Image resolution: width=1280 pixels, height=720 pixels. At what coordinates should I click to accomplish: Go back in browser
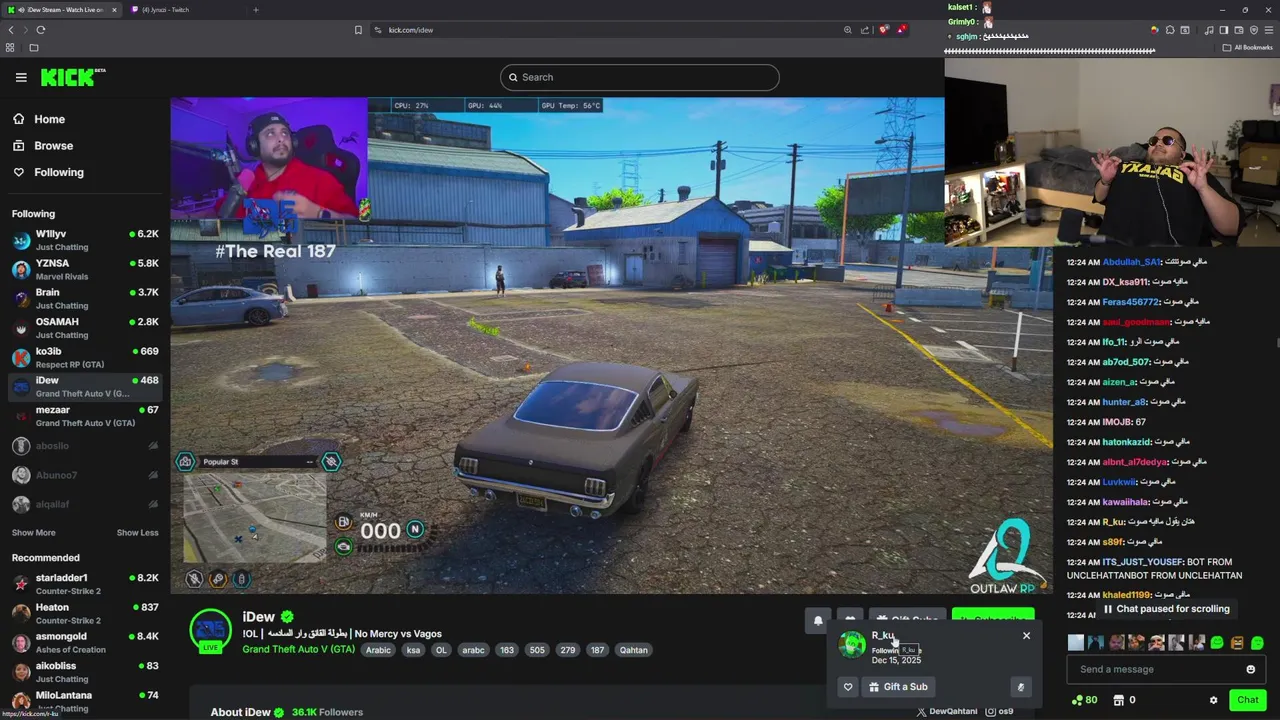tap(11, 30)
